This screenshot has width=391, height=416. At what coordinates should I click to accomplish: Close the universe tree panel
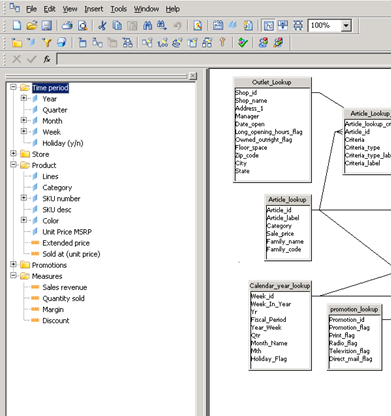click(193, 76)
